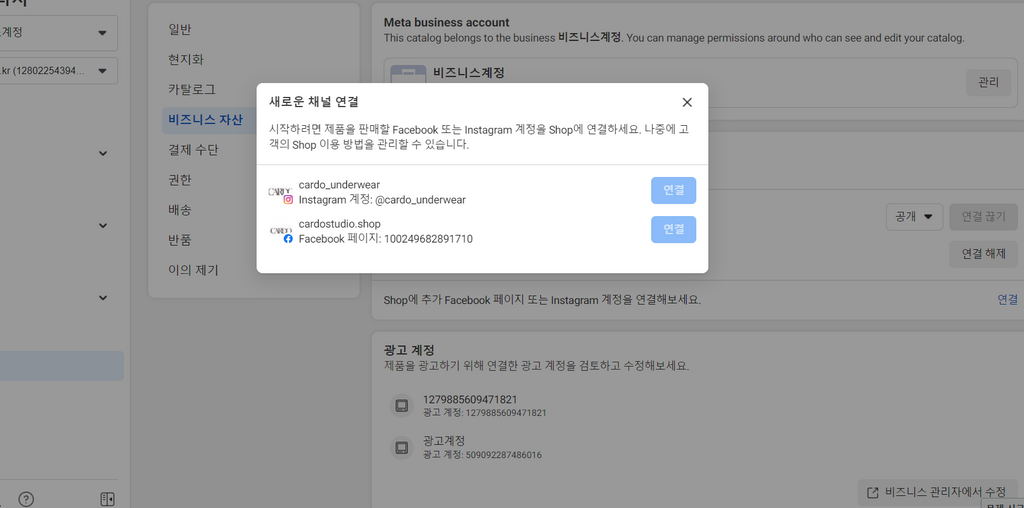Open the 배송 section
Viewport: 1024px width, 508px height.
(180, 210)
